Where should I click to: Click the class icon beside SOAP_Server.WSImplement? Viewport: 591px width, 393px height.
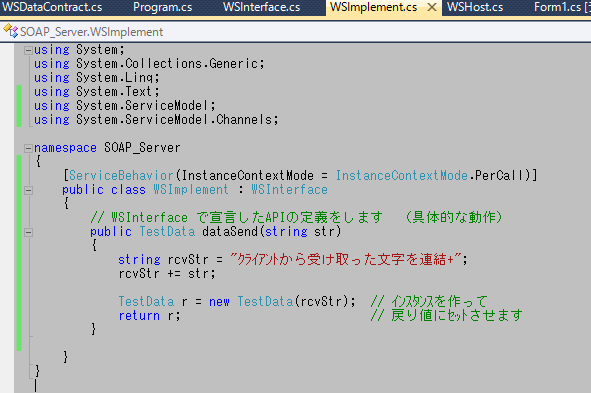tap(11, 31)
